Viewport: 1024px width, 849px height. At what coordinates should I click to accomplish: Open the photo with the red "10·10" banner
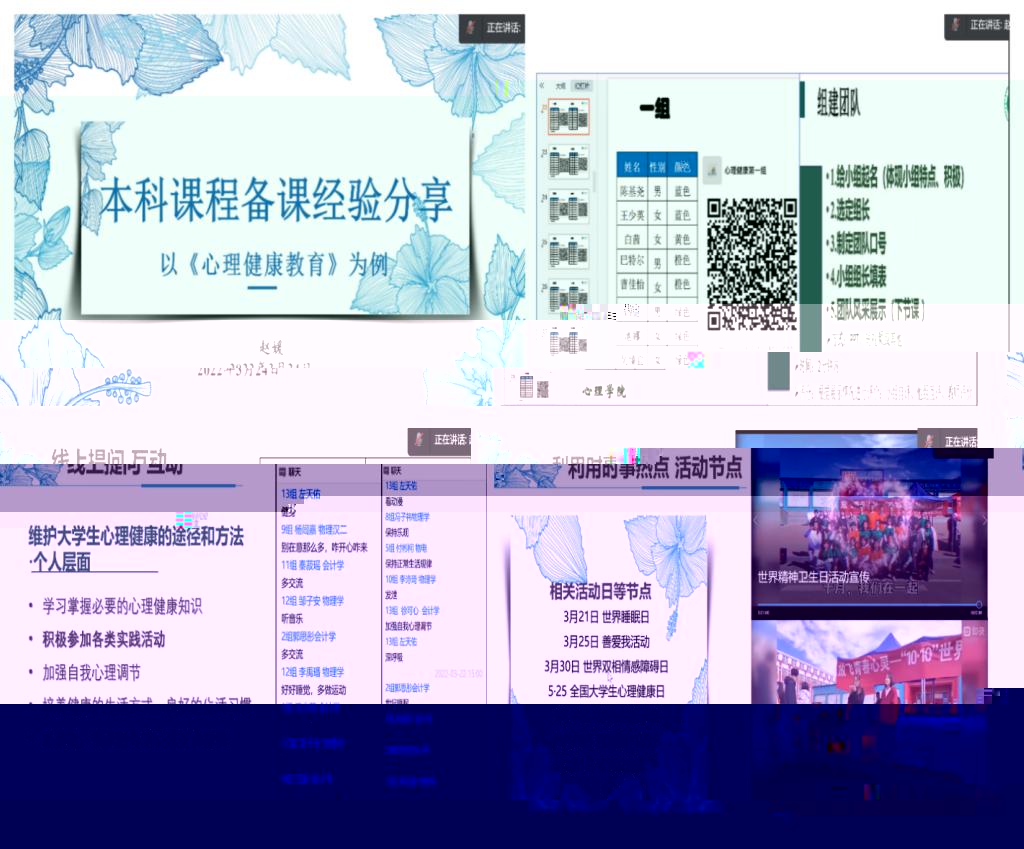click(869, 663)
